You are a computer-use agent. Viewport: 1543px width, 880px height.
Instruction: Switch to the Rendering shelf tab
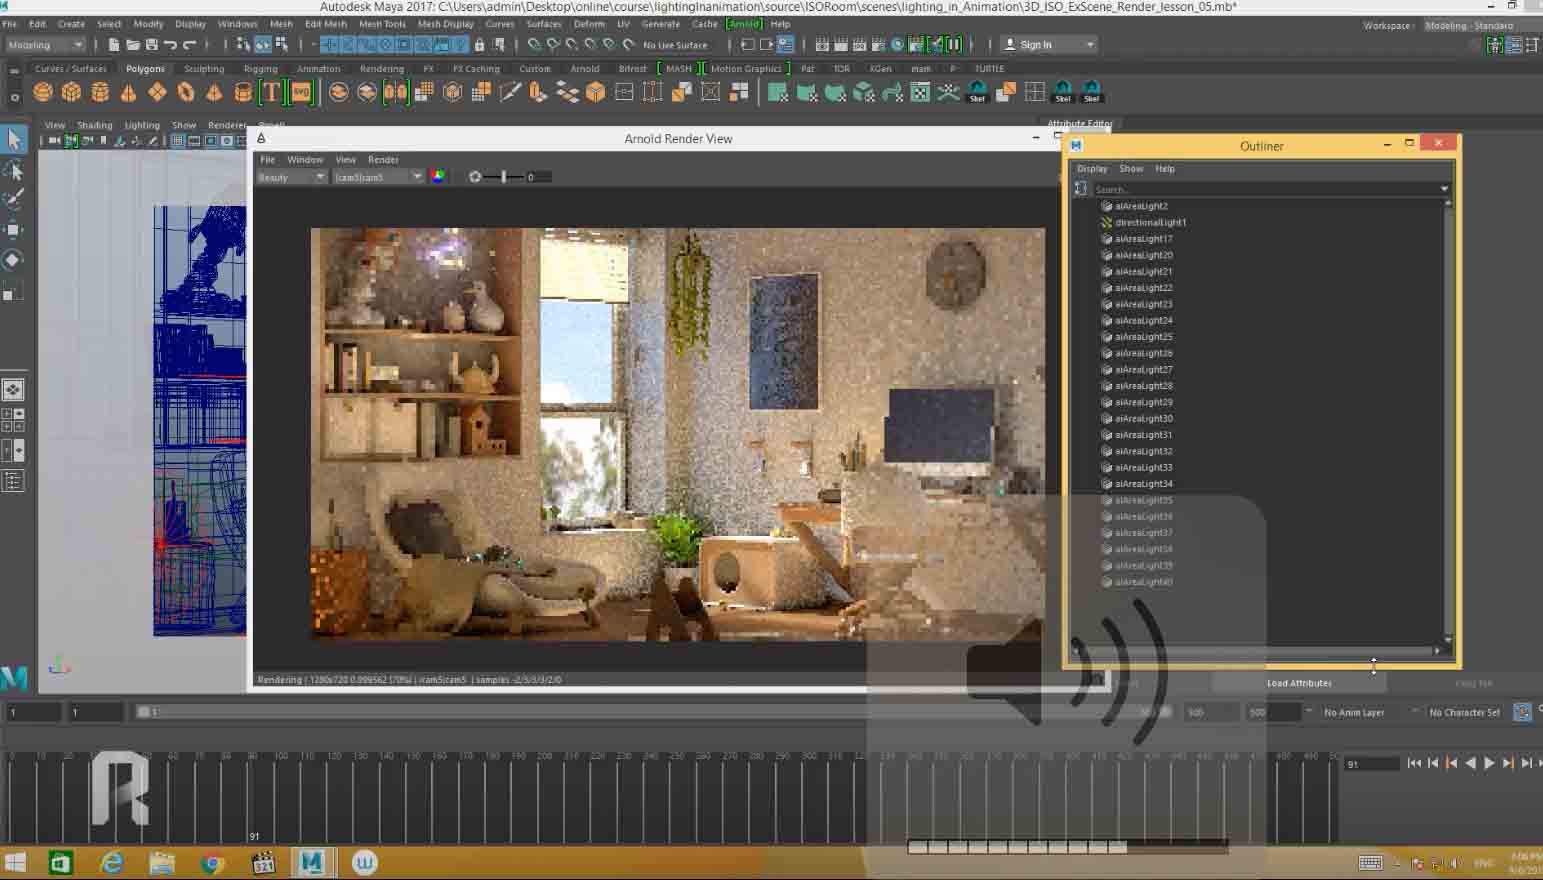click(381, 69)
